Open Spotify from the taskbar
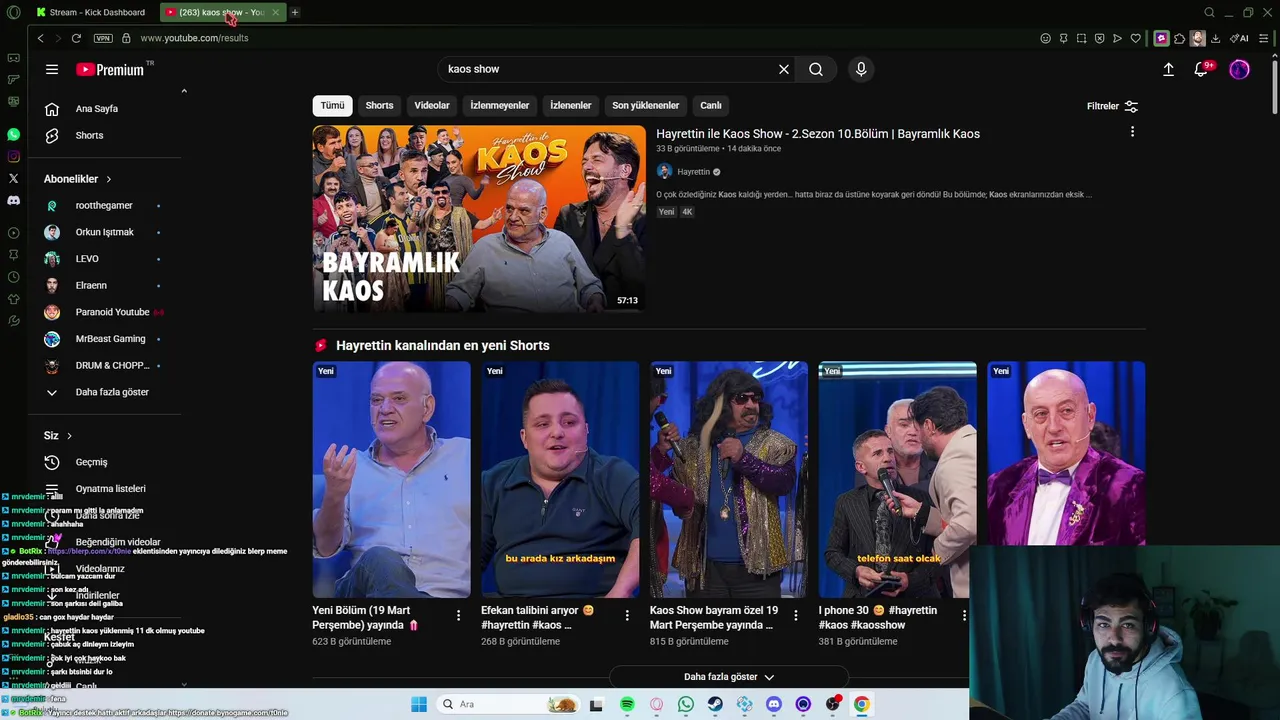The image size is (1280, 720). [x=627, y=704]
